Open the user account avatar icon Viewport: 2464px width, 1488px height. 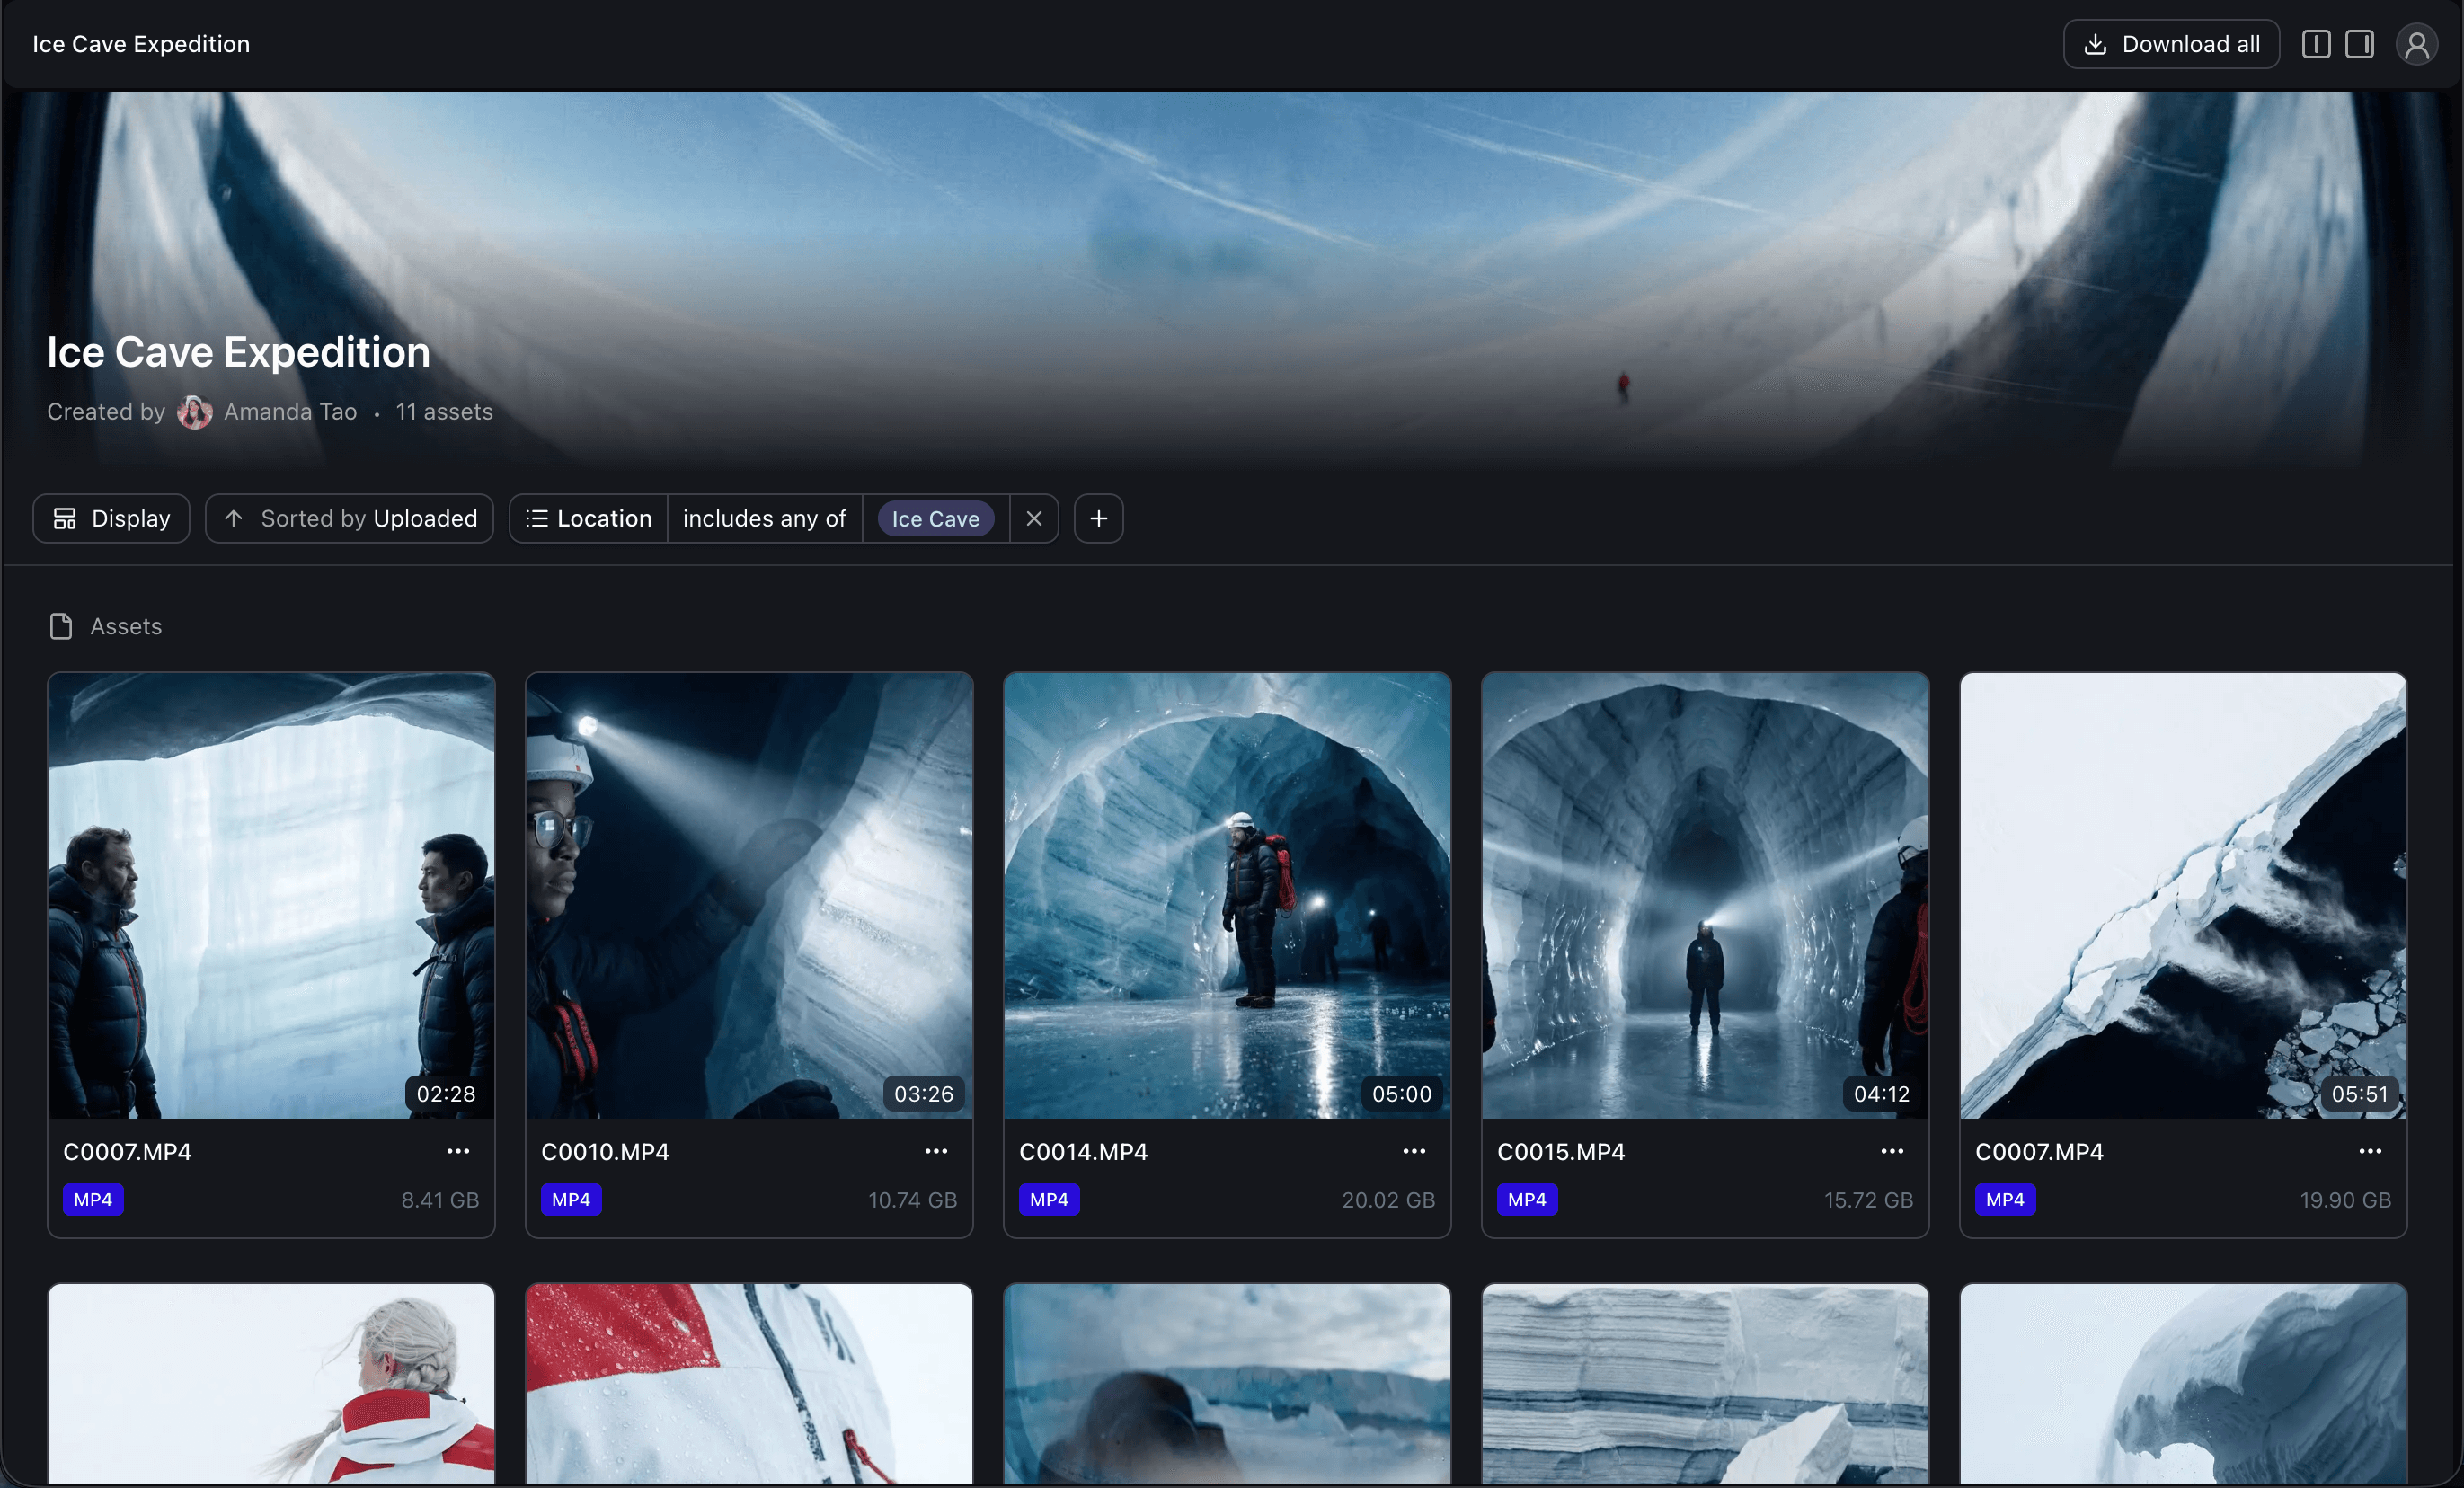2416,45
